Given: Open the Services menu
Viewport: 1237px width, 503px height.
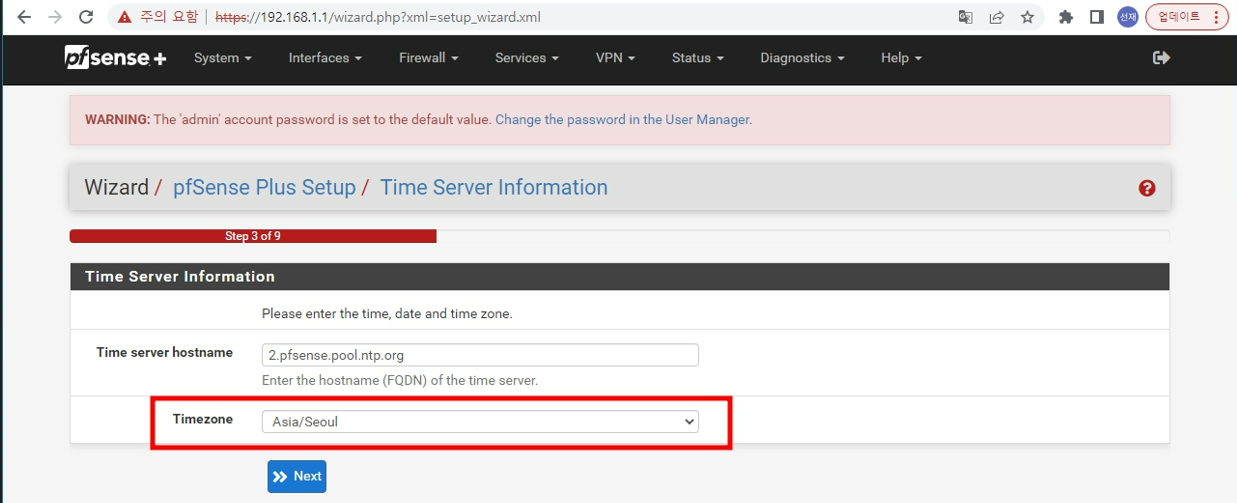Looking at the screenshot, I should [x=527, y=58].
